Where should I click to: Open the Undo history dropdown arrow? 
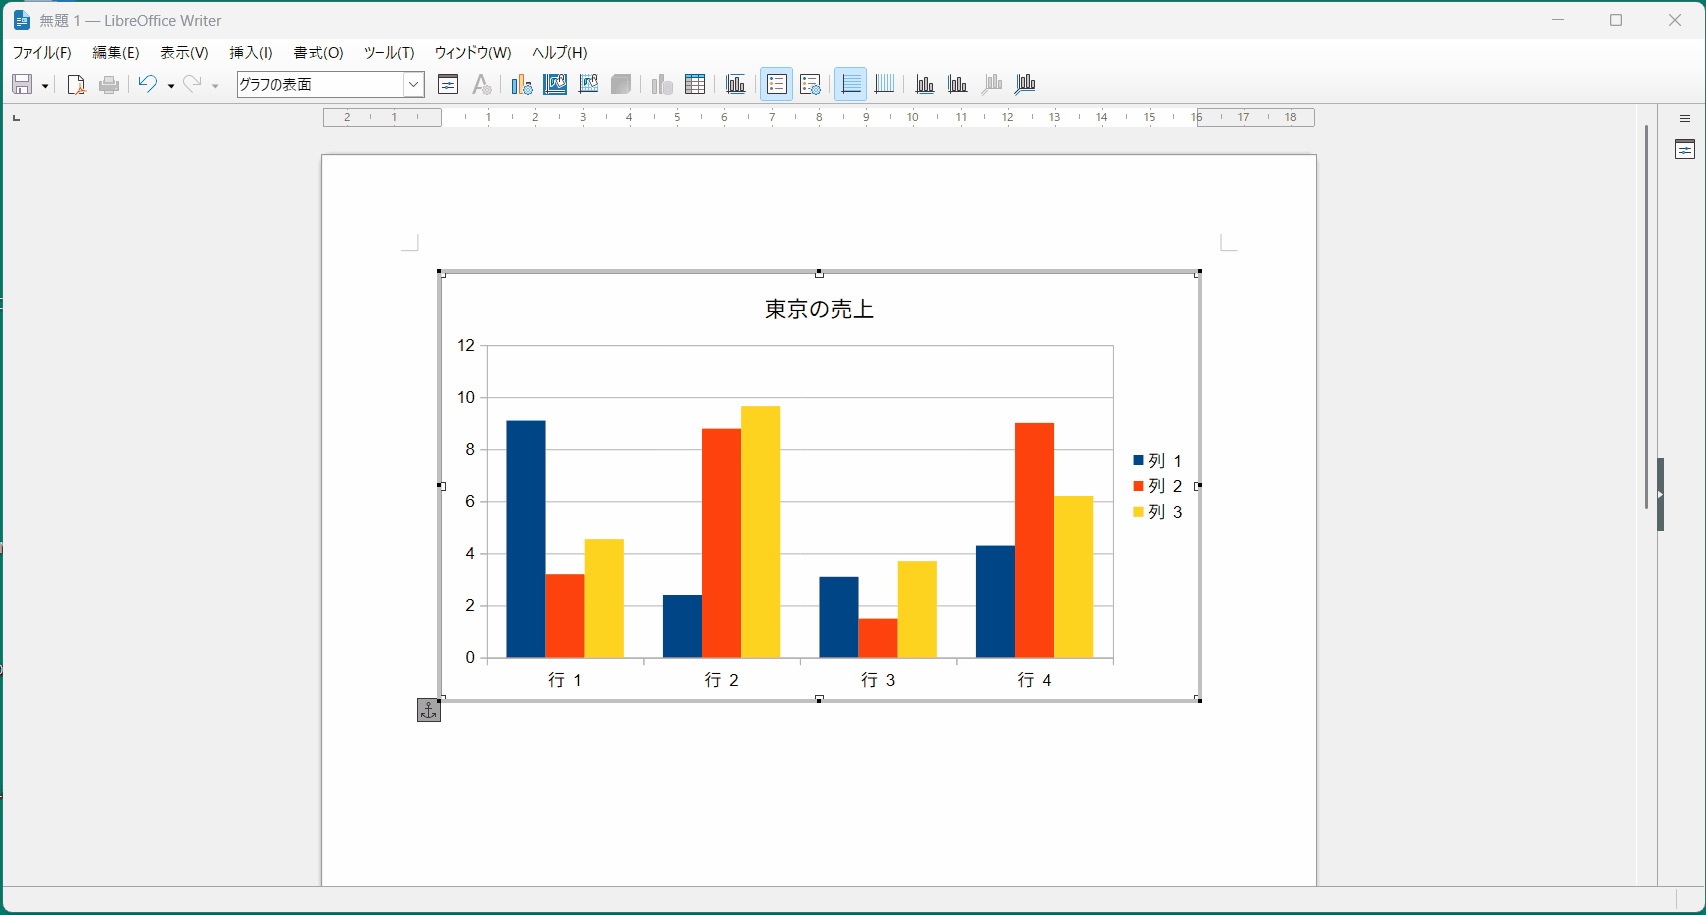pos(171,86)
